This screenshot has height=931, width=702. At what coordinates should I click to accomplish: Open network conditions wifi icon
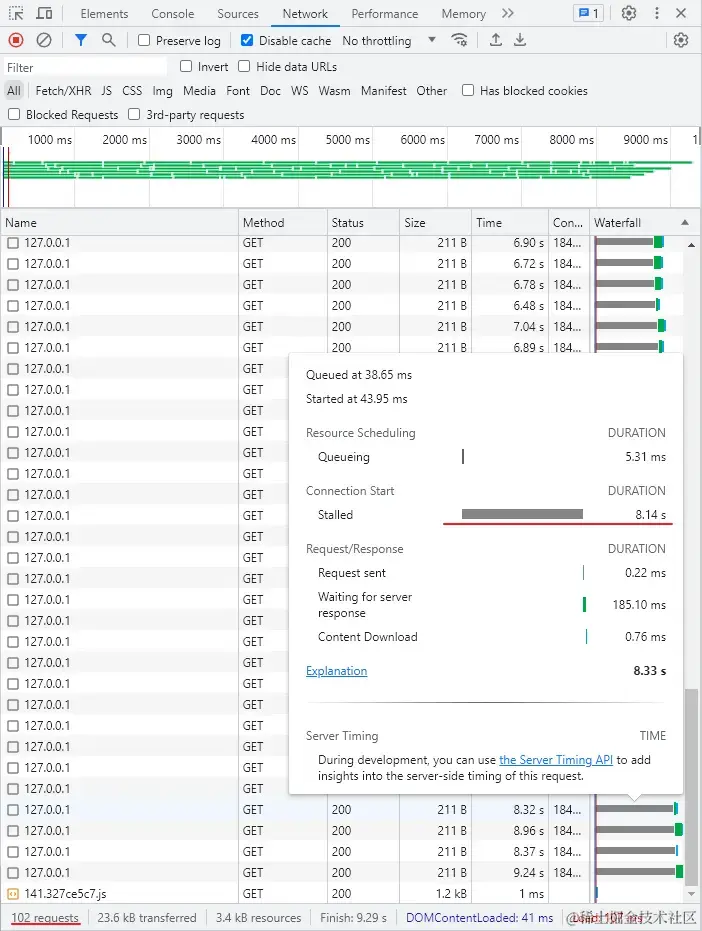tap(459, 40)
